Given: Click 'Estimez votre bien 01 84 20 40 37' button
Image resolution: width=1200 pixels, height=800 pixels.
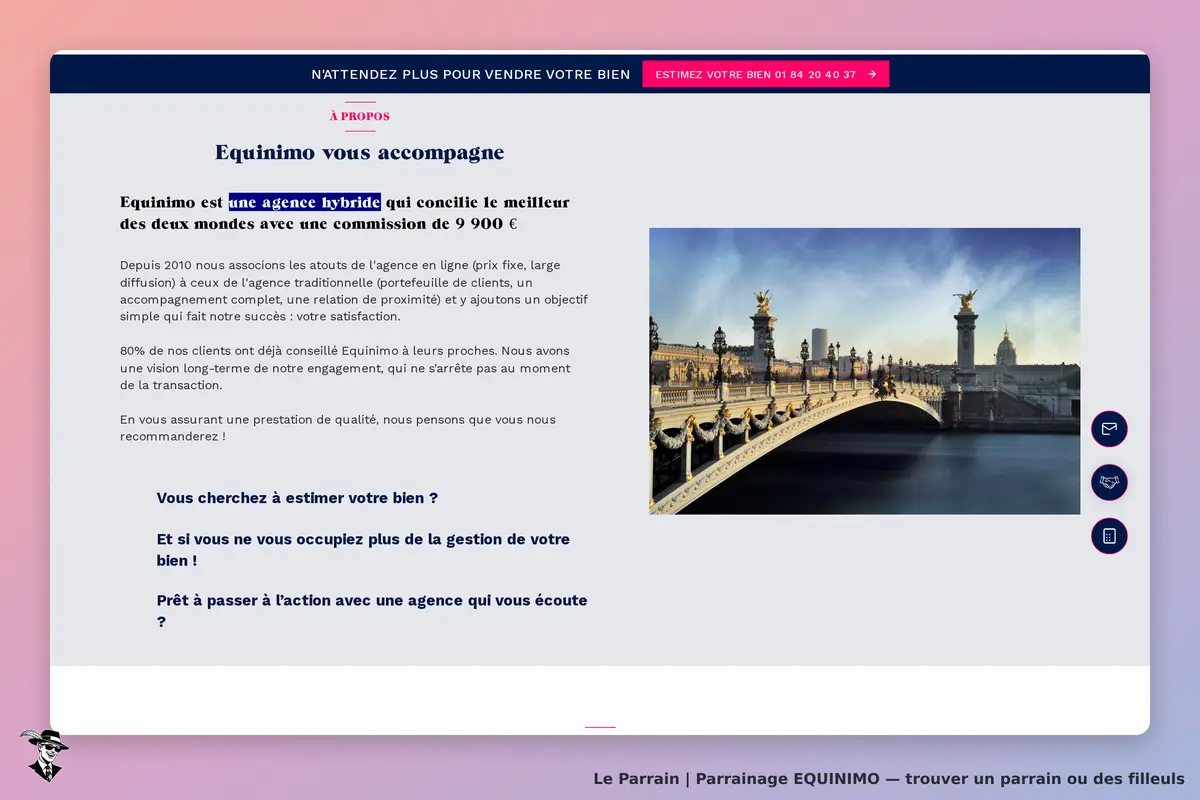Looking at the screenshot, I should point(765,74).
